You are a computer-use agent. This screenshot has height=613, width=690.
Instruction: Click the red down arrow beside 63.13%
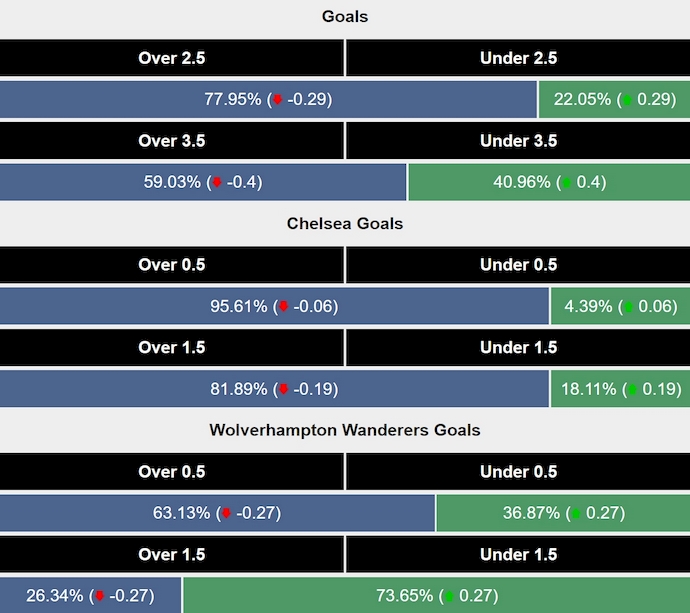226,514
